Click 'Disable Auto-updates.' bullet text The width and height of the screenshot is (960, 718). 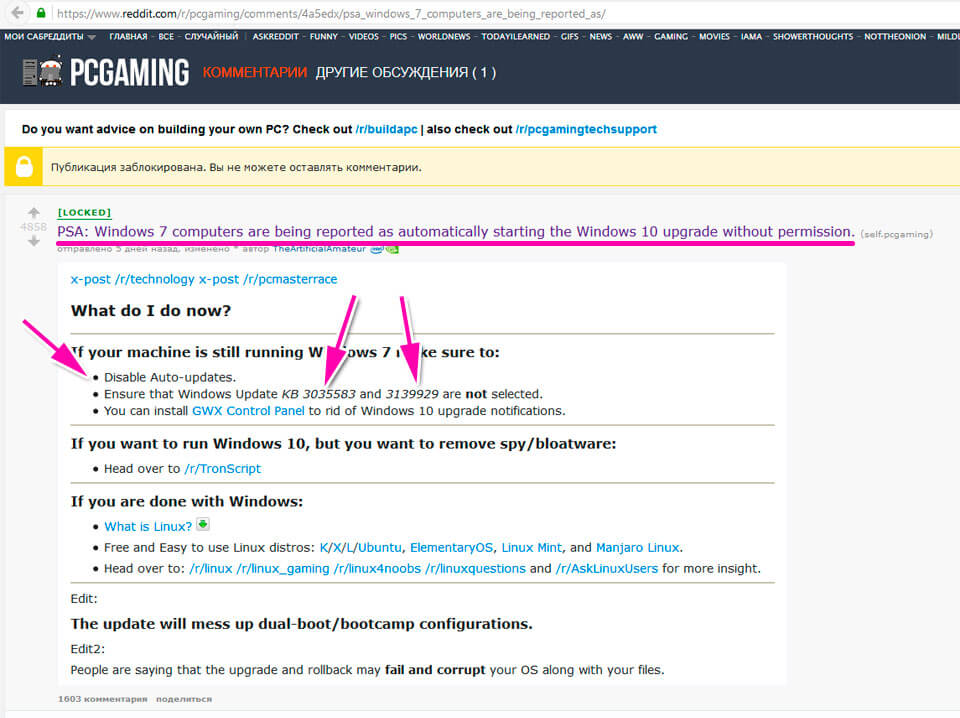[x=170, y=377]
